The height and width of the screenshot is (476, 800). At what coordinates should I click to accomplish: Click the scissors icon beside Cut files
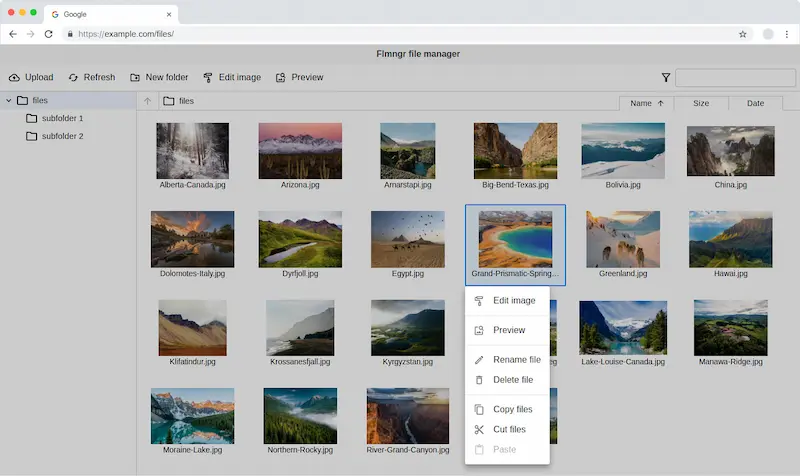[x=479, y=430]
